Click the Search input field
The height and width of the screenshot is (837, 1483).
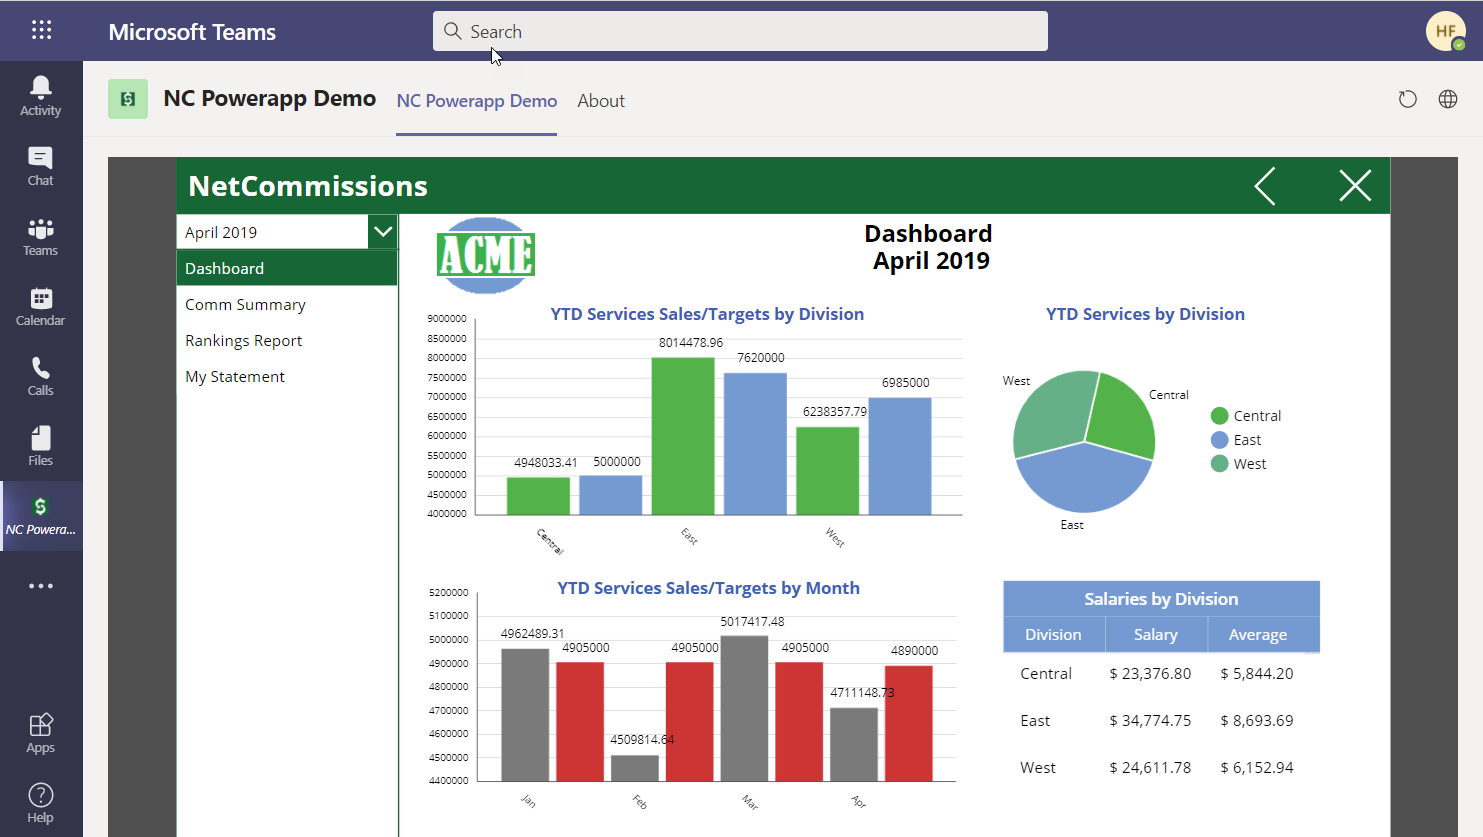[x=740, y=31]
